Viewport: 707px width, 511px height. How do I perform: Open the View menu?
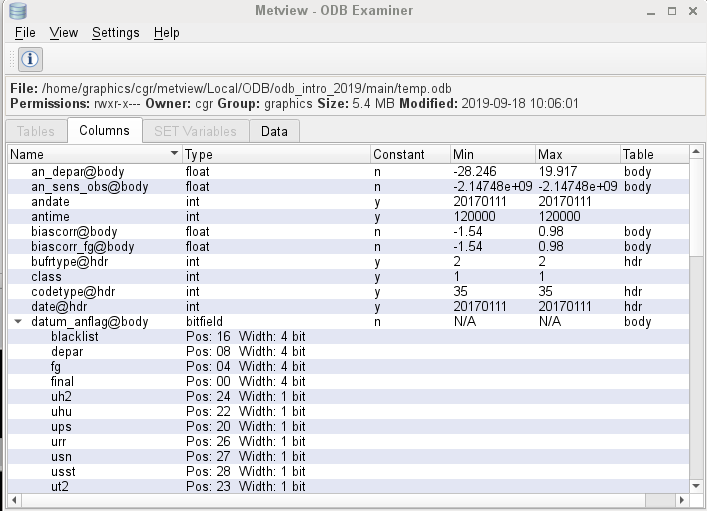click(x=64, y=32)
